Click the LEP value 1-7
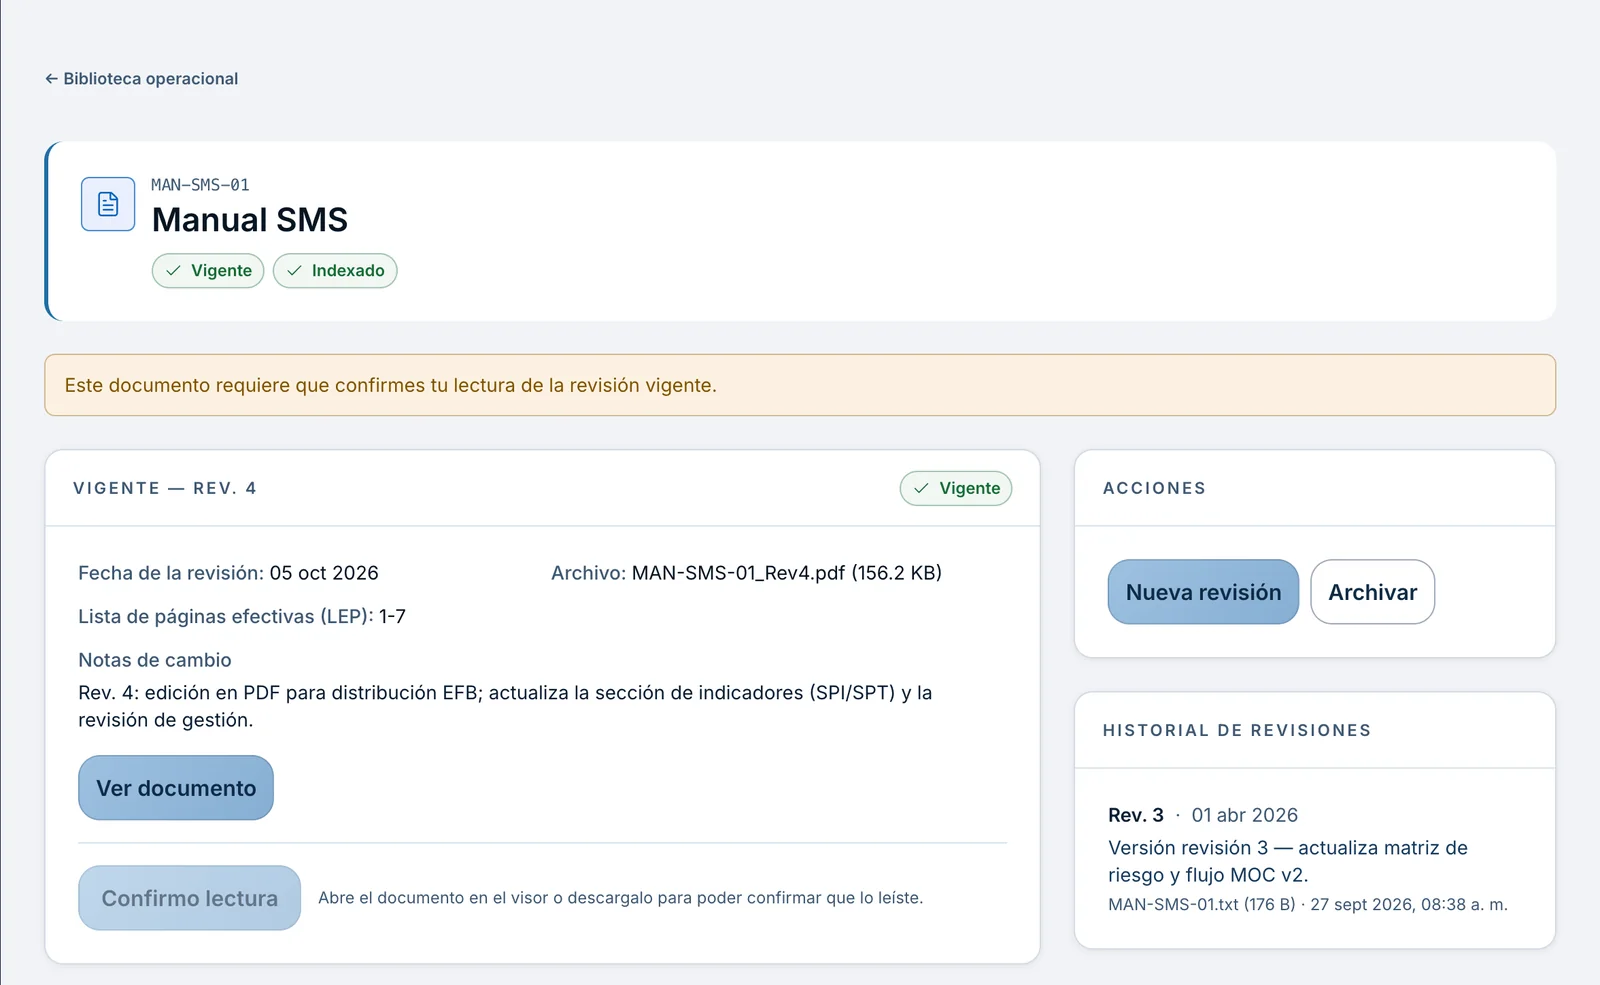This screenshot has height=985, width=1600. 392,617
